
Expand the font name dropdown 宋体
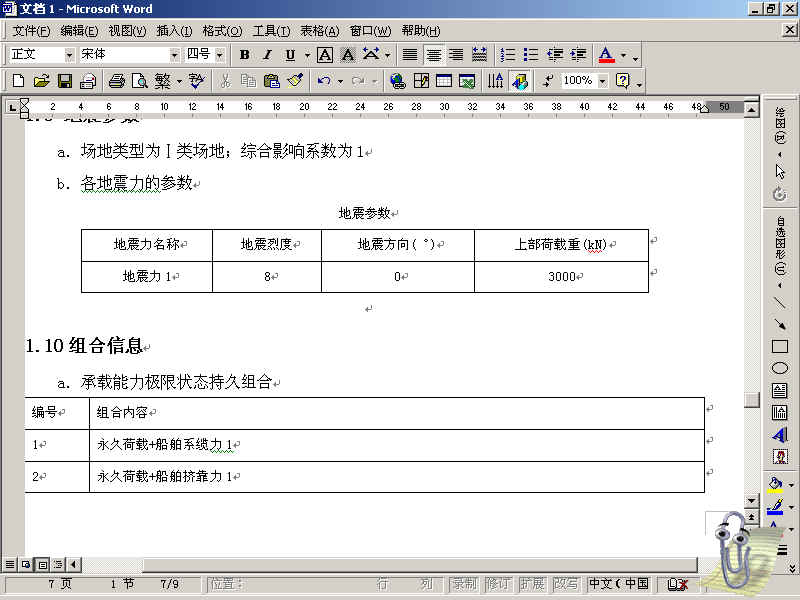(174, 55)
